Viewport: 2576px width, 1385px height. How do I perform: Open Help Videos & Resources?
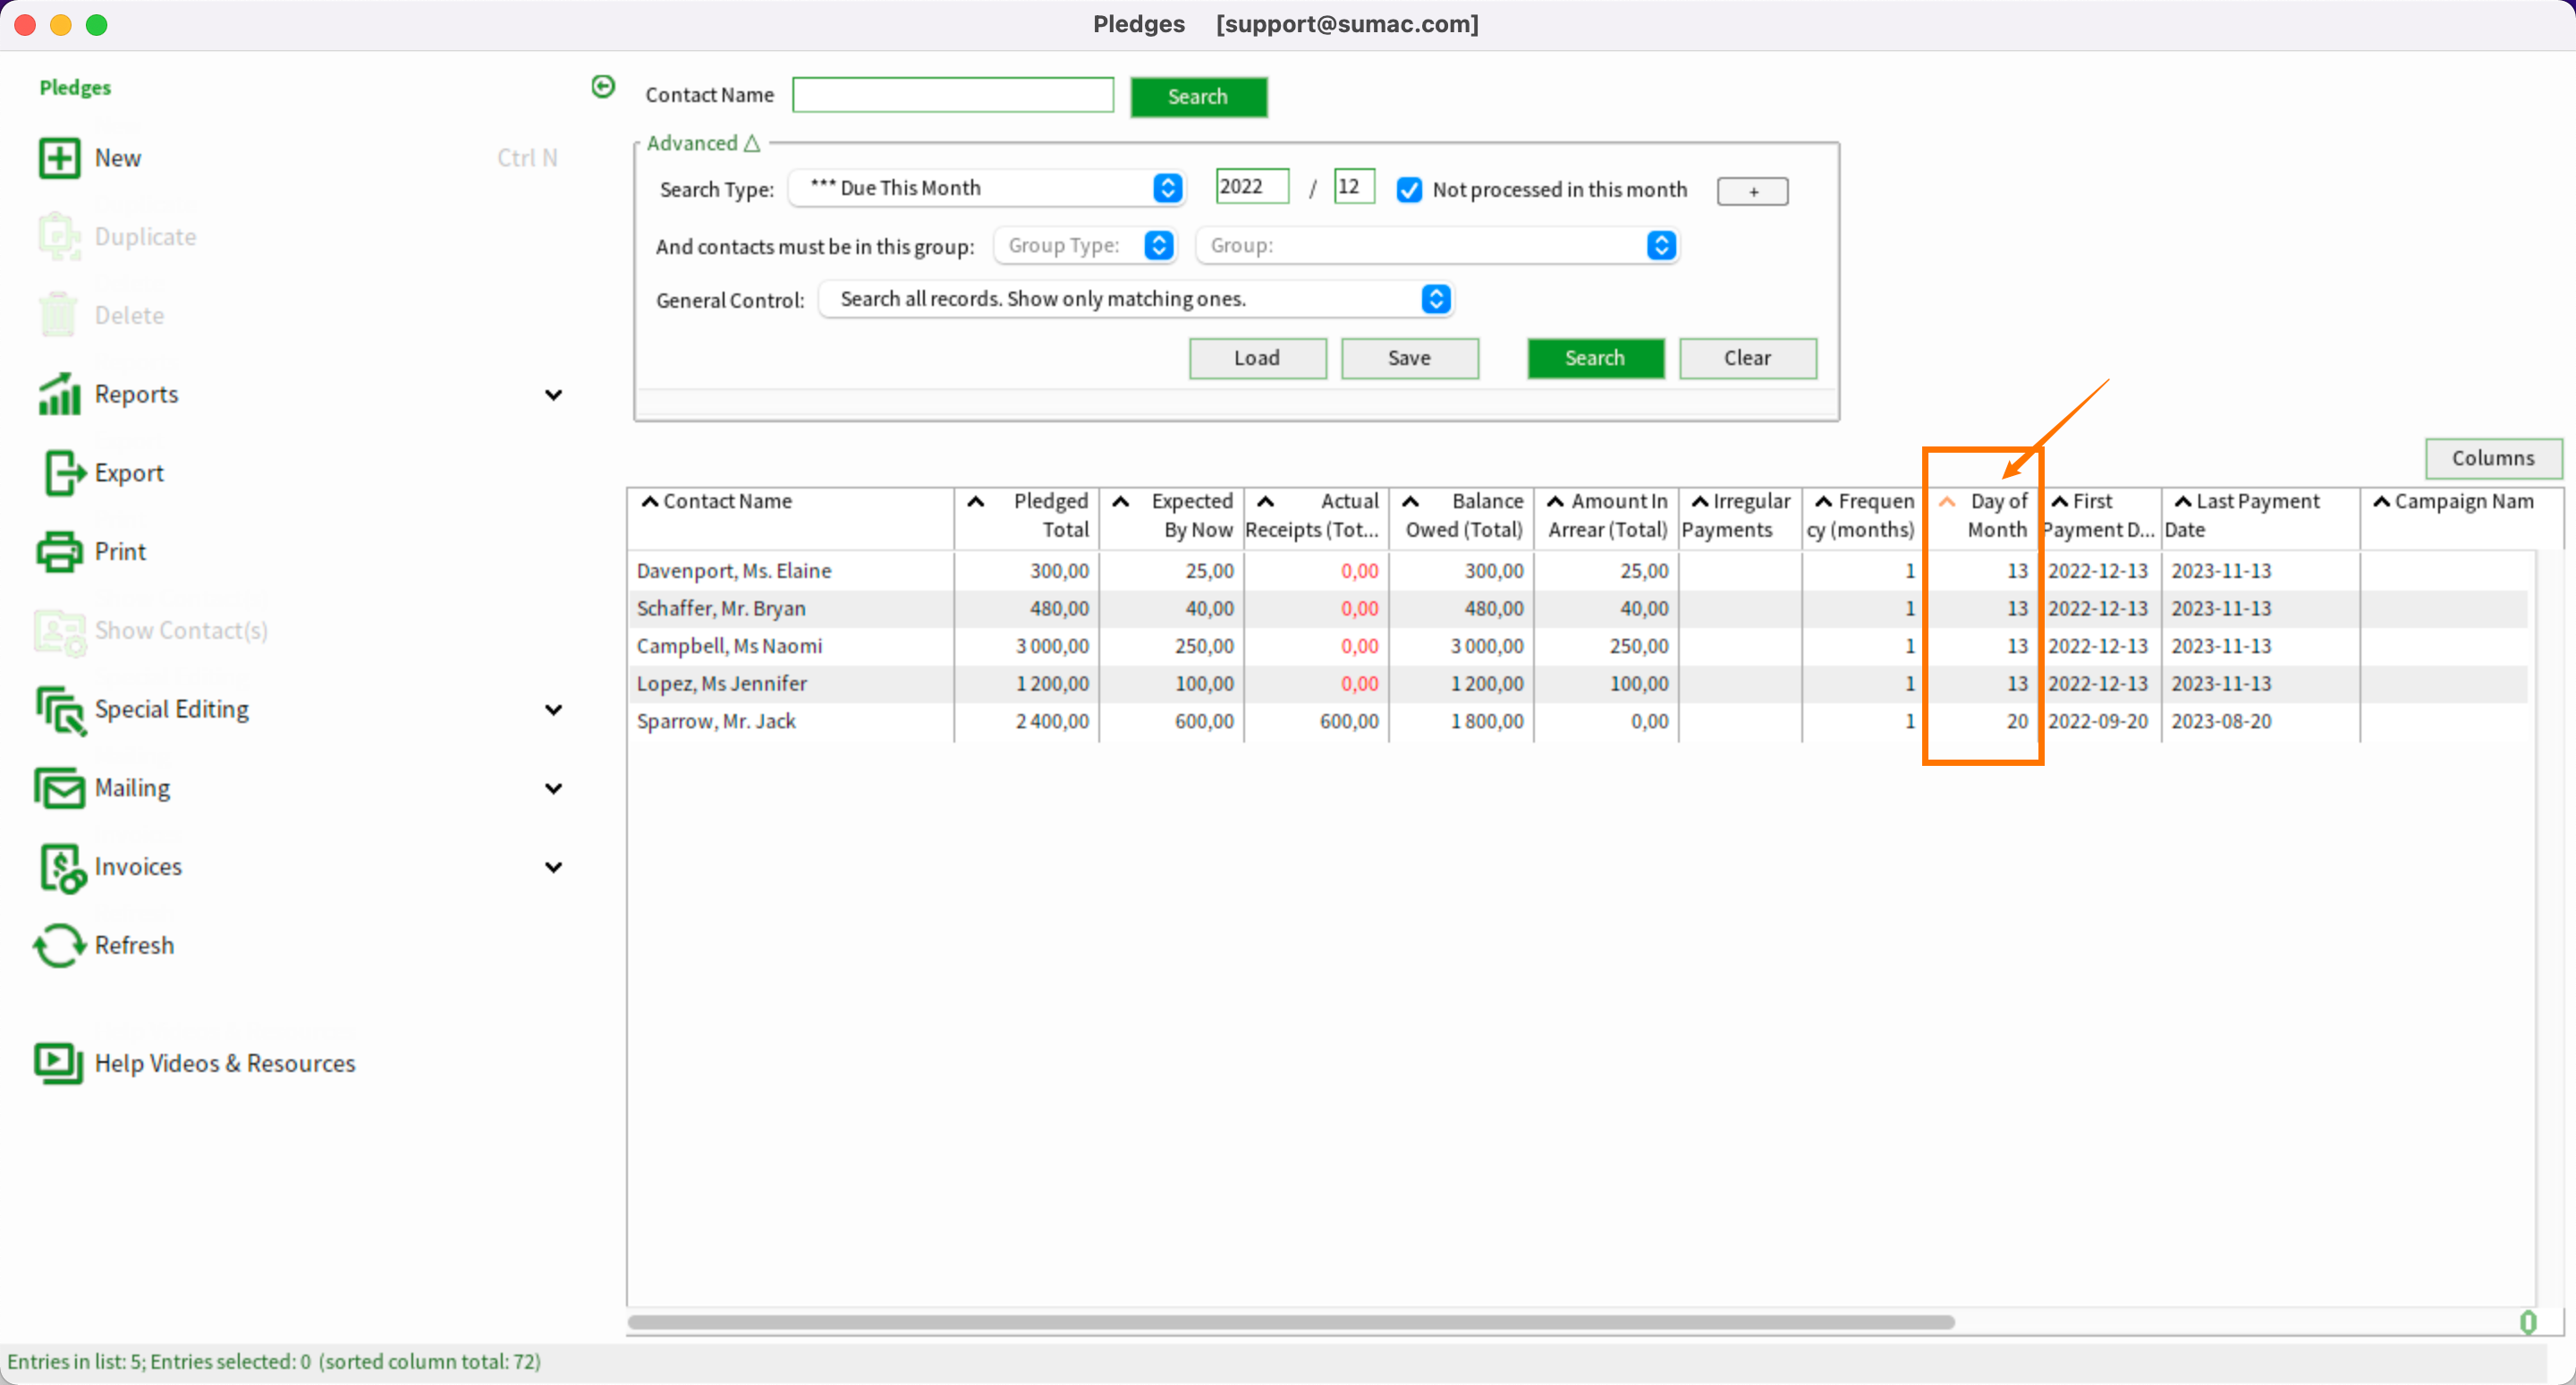point(225,1064)
